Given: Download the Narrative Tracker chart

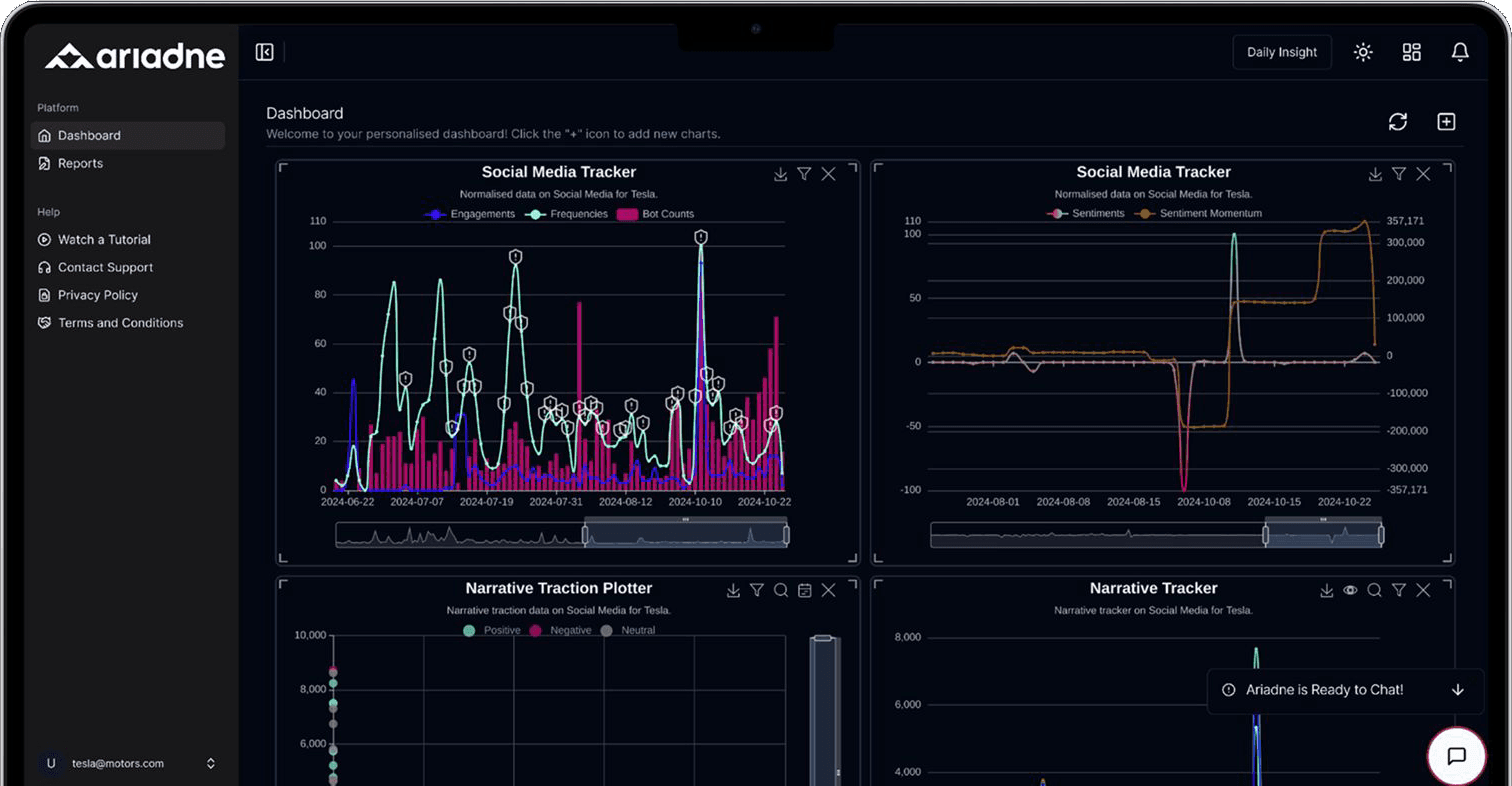Looking at the screenshot, I should click(1327, 591).
